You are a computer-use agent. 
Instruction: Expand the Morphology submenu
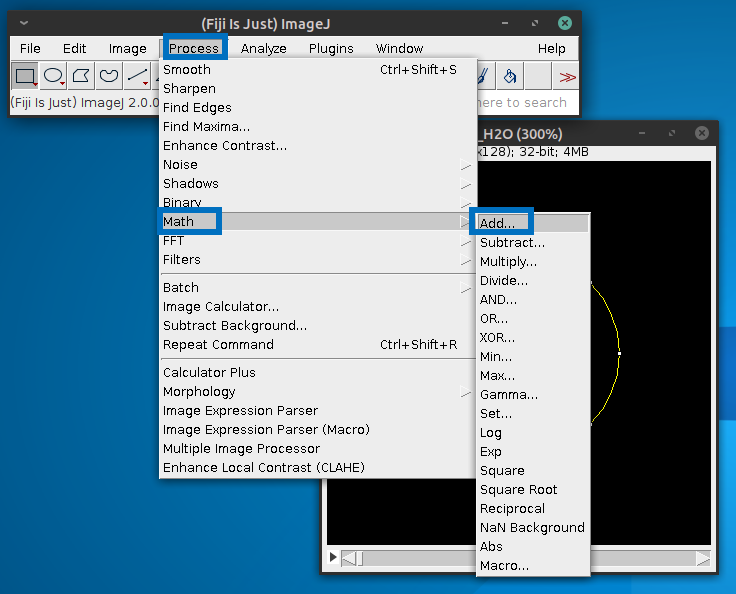[318, 392]
